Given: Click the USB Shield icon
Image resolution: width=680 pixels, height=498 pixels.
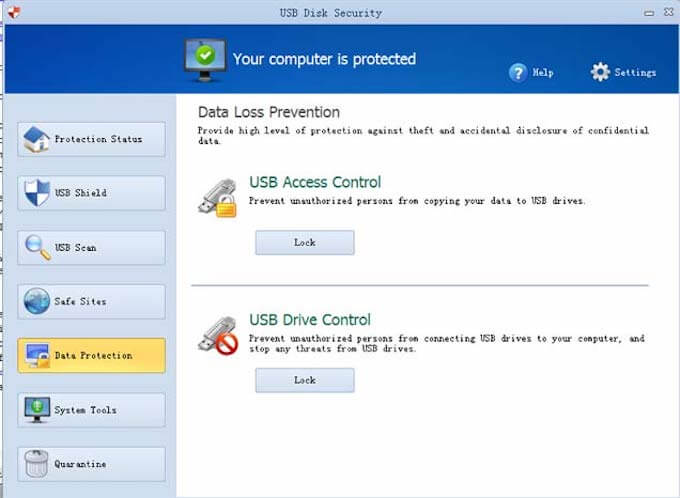Looking at the screenshot, I should [x=36, y=193].
